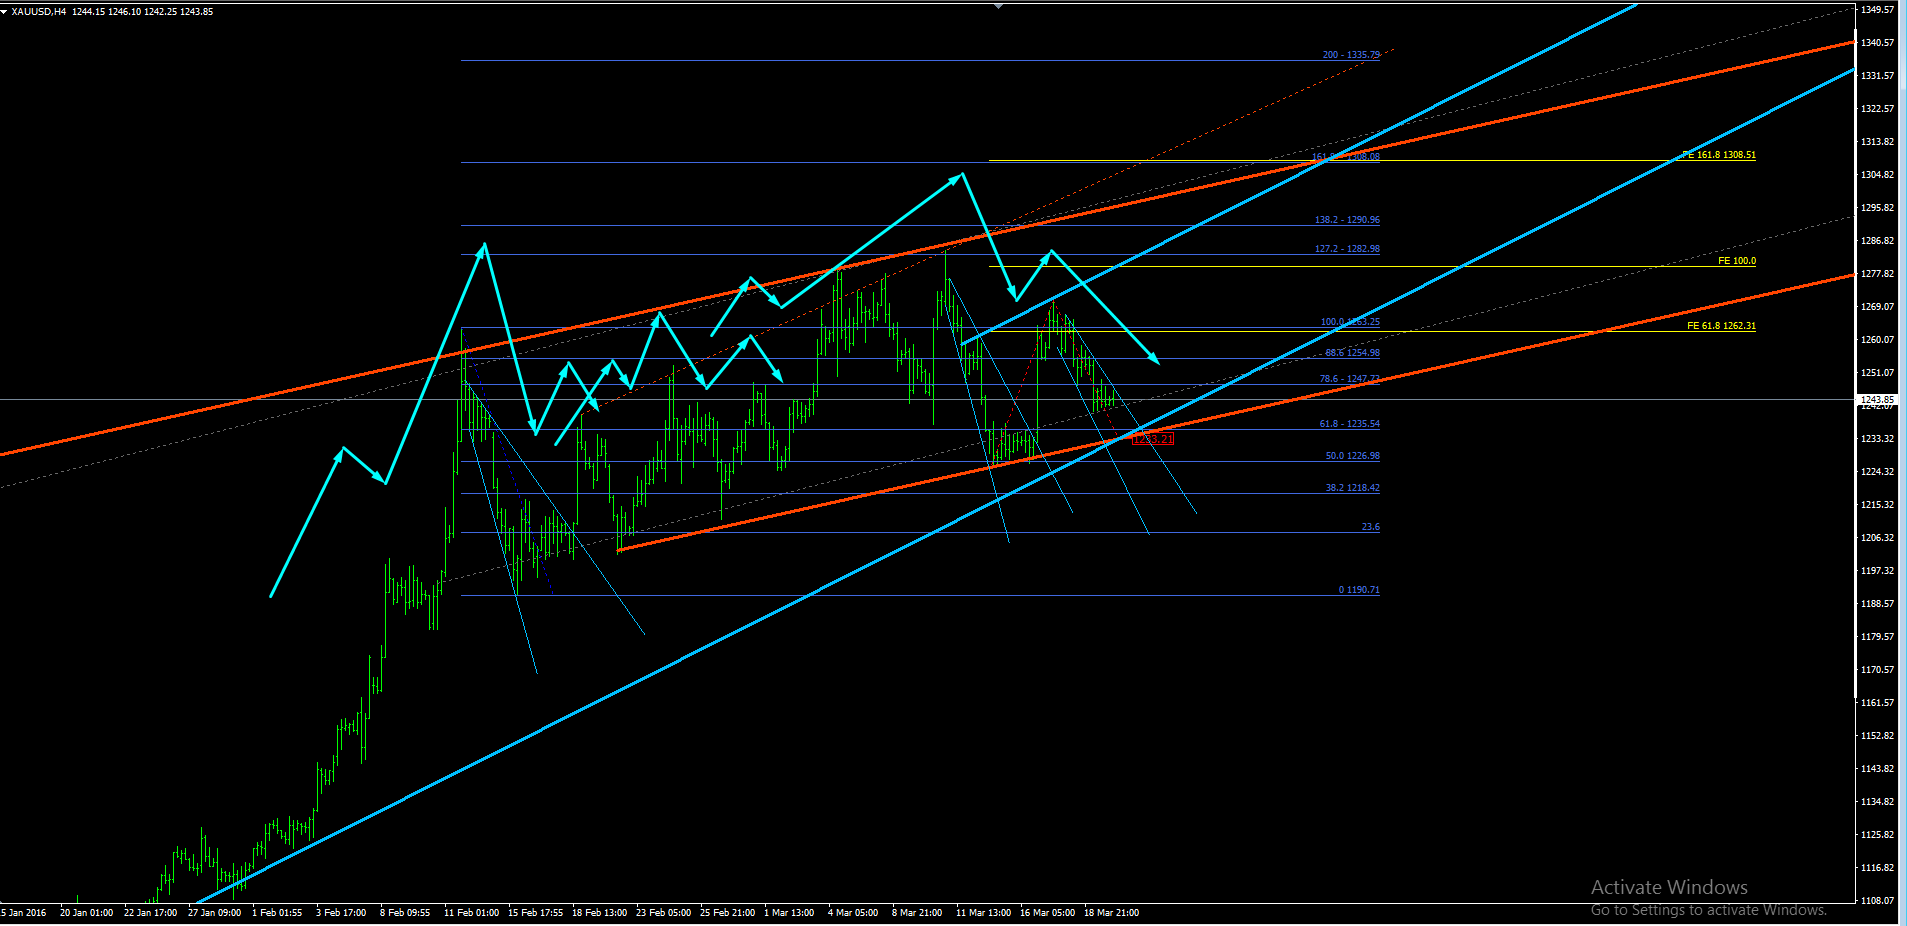Screen dimensions: 1907x926
Task: Click 1349.57 on the price scale
Action: (x=1877, y=10)
